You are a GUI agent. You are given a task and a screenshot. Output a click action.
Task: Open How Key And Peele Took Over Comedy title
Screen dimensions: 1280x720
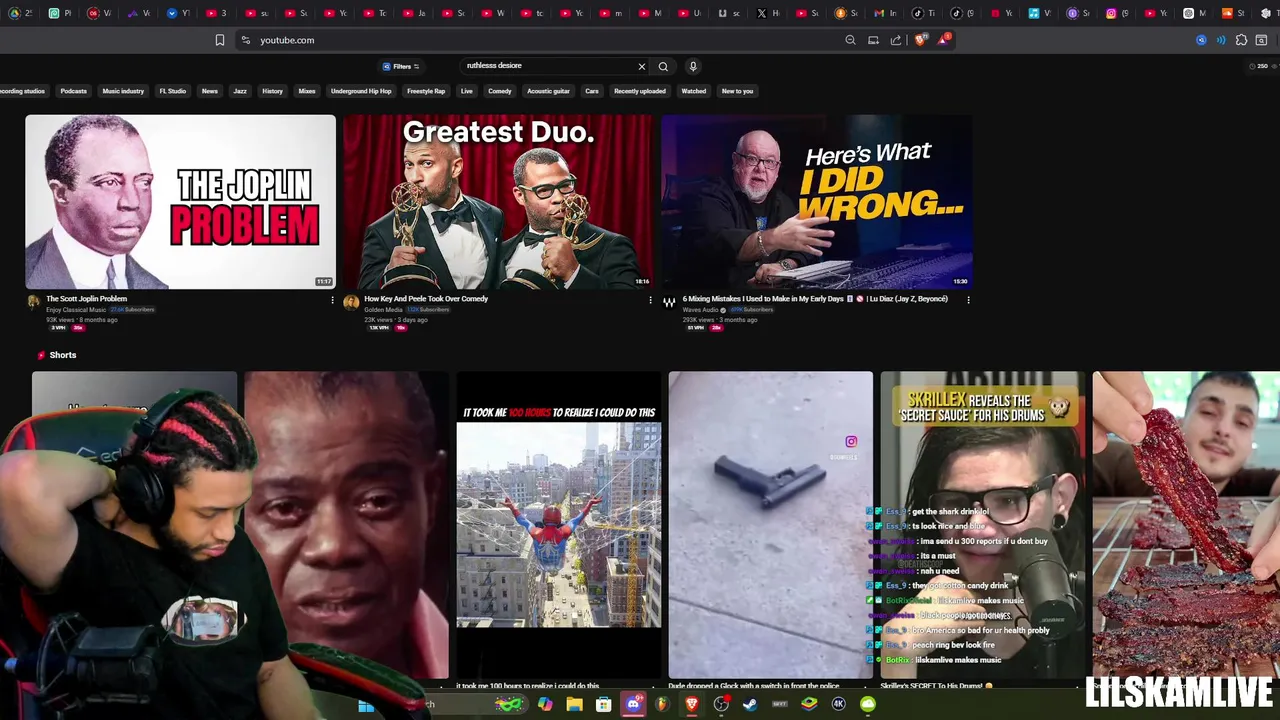pyautogui.click(x=426, y=298)
